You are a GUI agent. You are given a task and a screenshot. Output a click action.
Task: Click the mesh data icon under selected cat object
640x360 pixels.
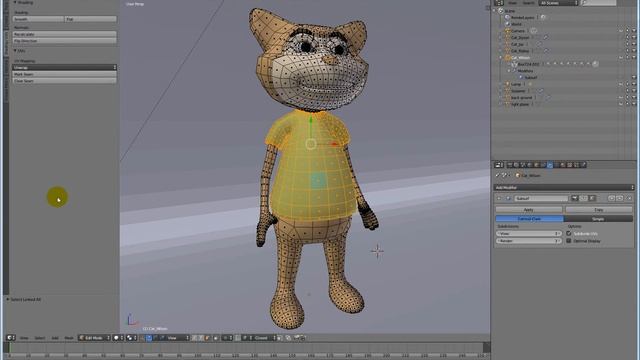point(514,64)
